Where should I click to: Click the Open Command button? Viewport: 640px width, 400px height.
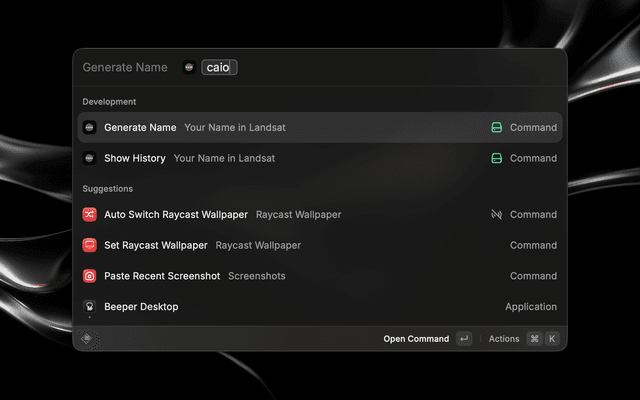[x=427, y=339]
